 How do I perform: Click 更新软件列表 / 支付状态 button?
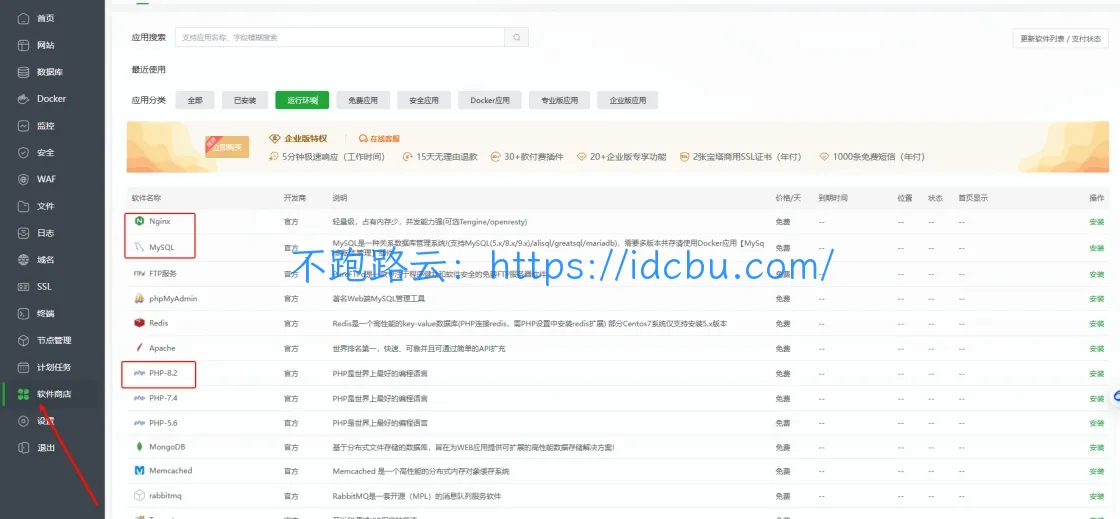tap(1060, 39)
